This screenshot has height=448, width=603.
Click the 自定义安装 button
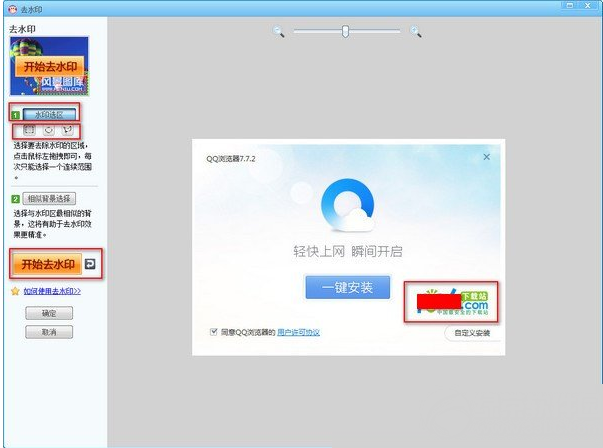(472, 333)
